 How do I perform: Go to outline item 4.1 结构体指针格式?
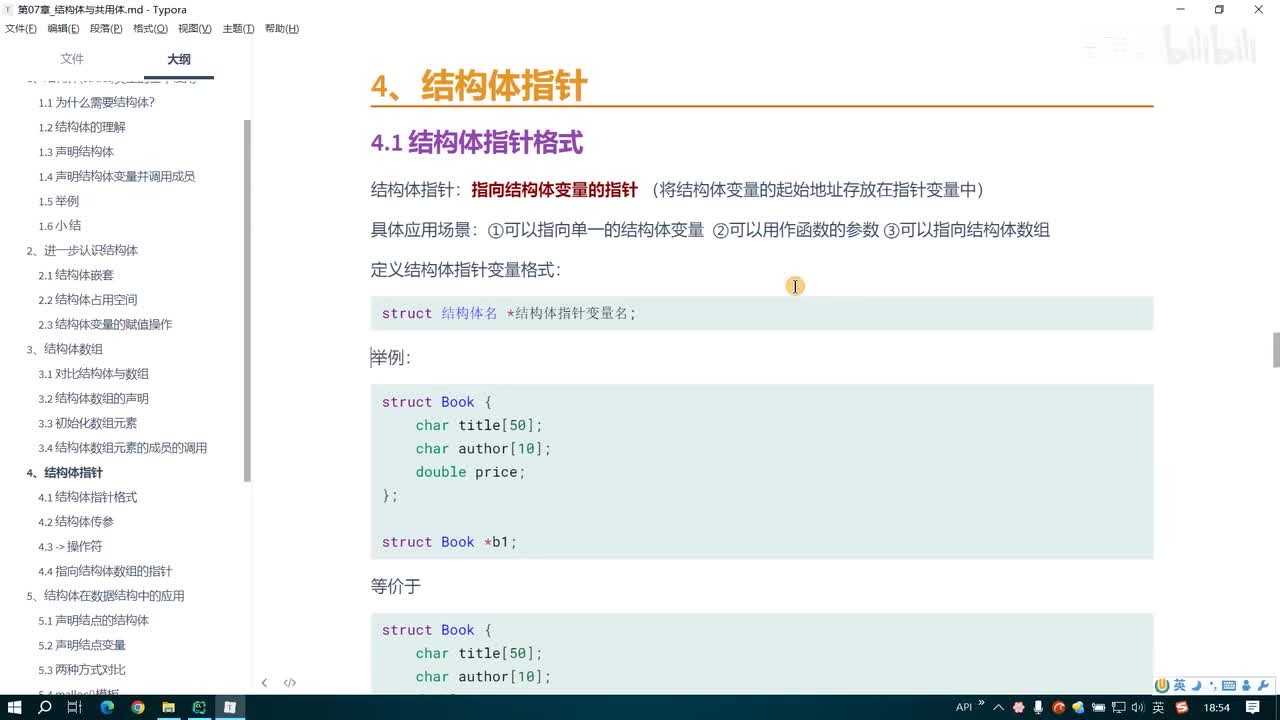[x=88, y=497]
